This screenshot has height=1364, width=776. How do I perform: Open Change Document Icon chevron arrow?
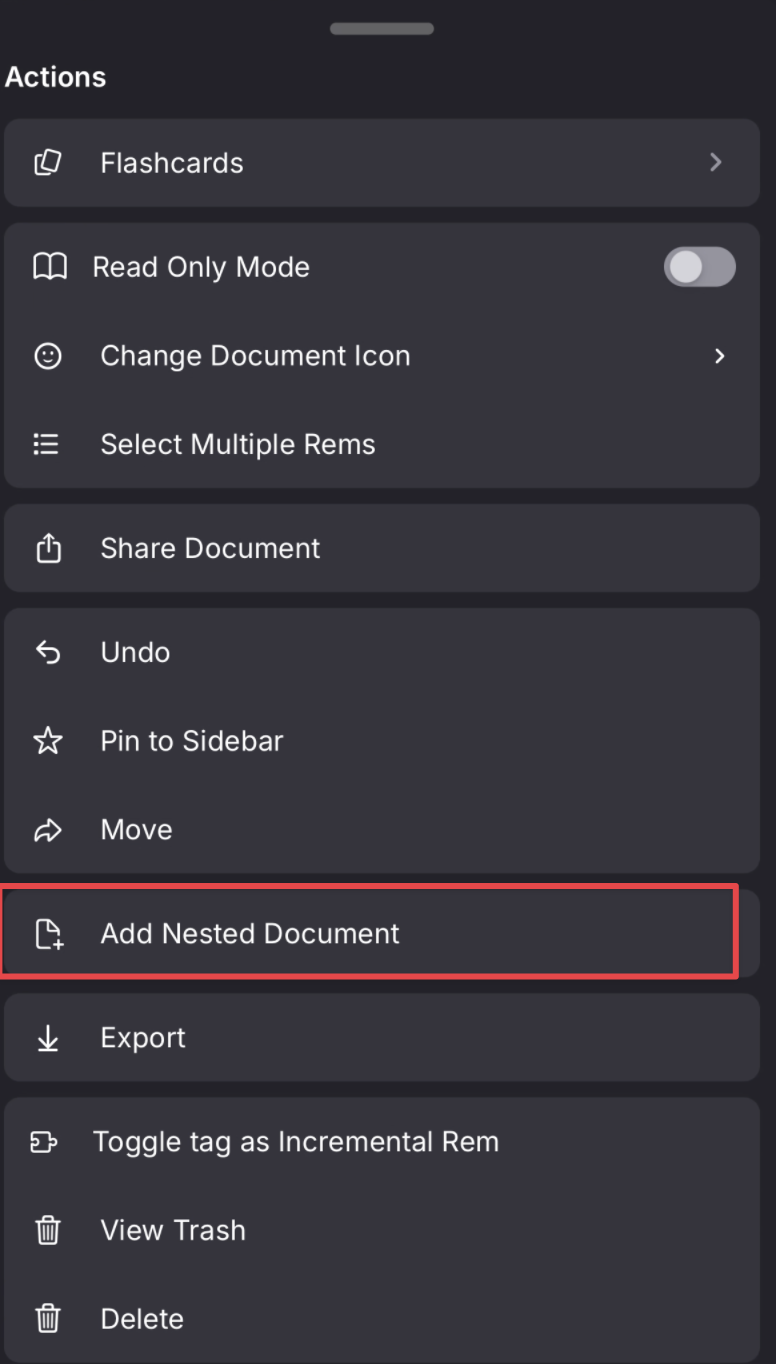pyautogui.click(x=719, y=356)
